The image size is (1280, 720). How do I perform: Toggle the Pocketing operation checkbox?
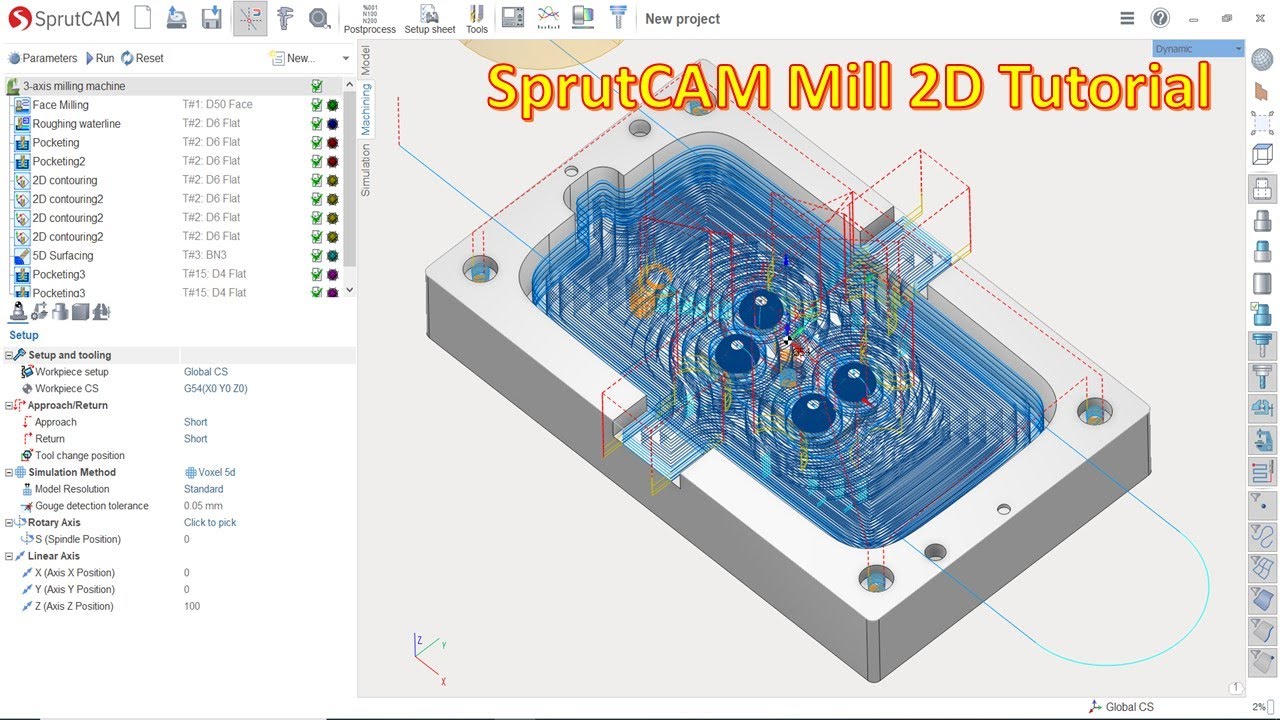[316, 143]
